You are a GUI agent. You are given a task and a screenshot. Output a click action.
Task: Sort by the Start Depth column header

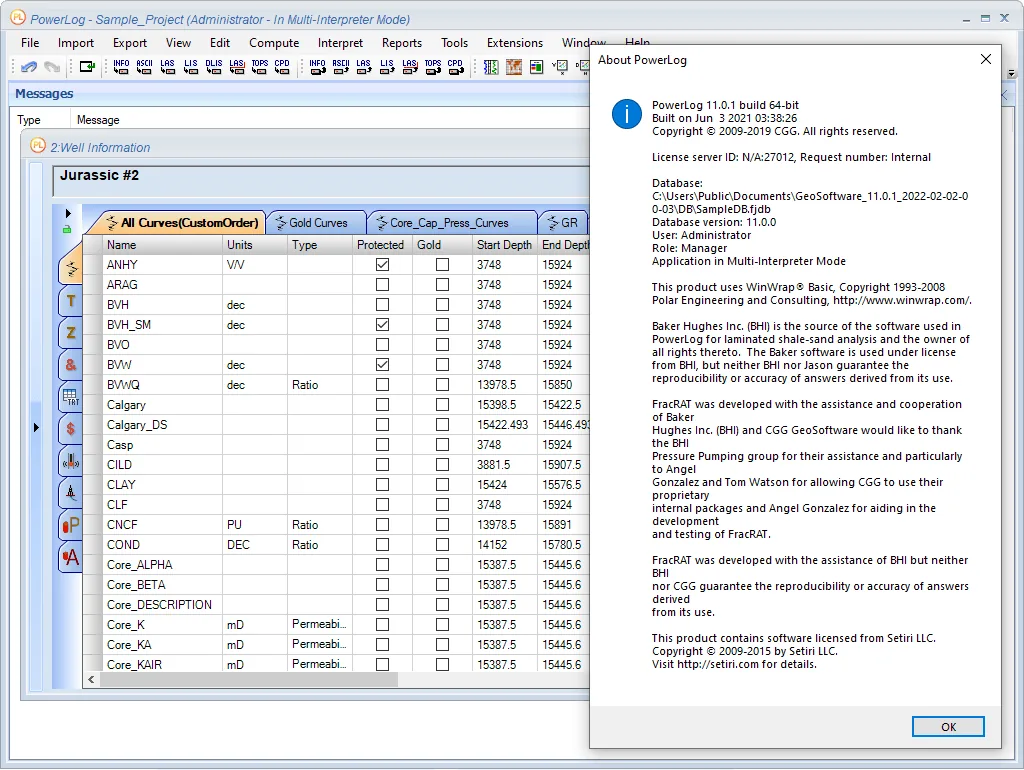(504, 245)
